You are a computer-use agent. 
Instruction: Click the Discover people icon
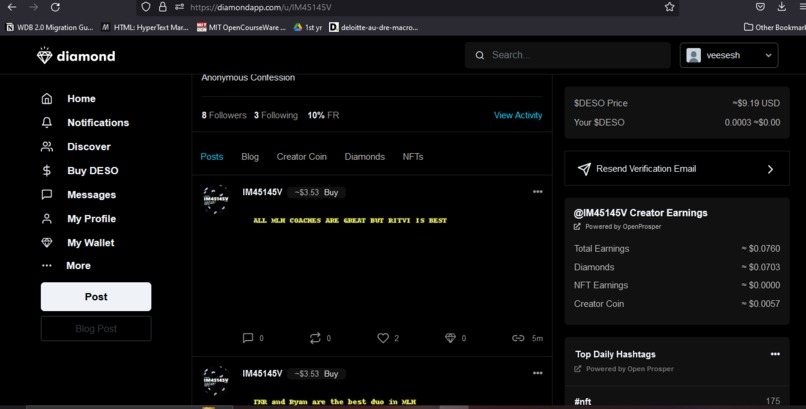[47, 146]
